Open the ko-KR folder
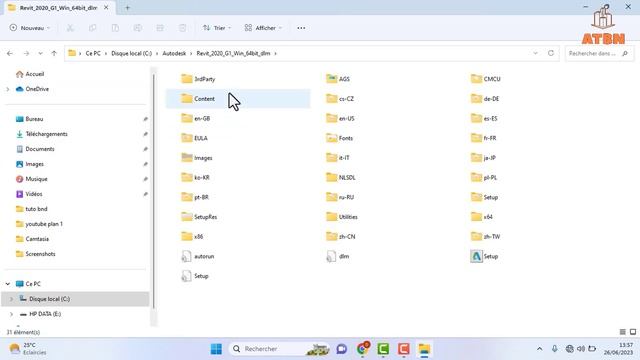The image size is (640, 360). 196,178
